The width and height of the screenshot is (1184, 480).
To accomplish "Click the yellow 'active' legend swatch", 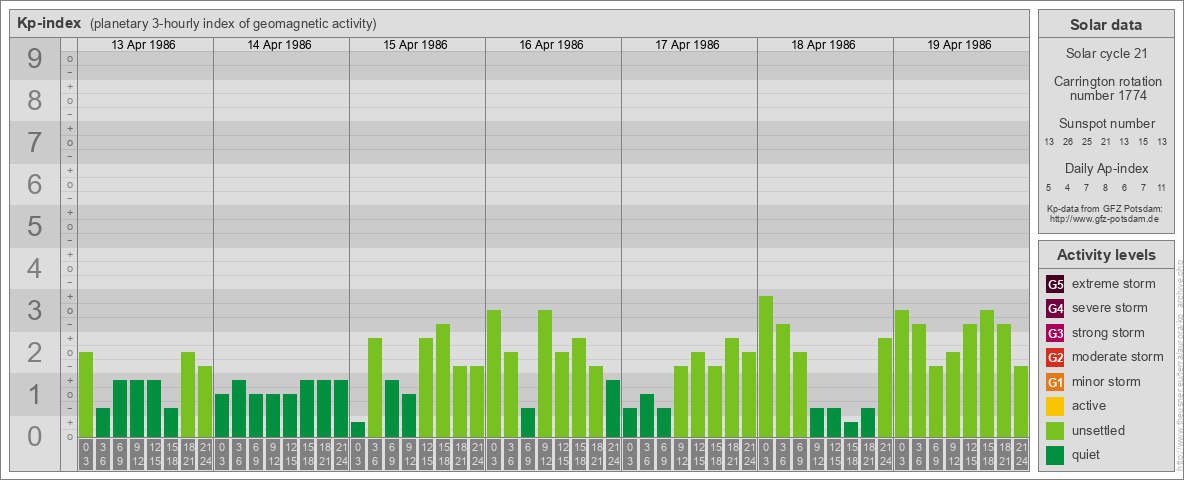I will (x=1055, y=406).
